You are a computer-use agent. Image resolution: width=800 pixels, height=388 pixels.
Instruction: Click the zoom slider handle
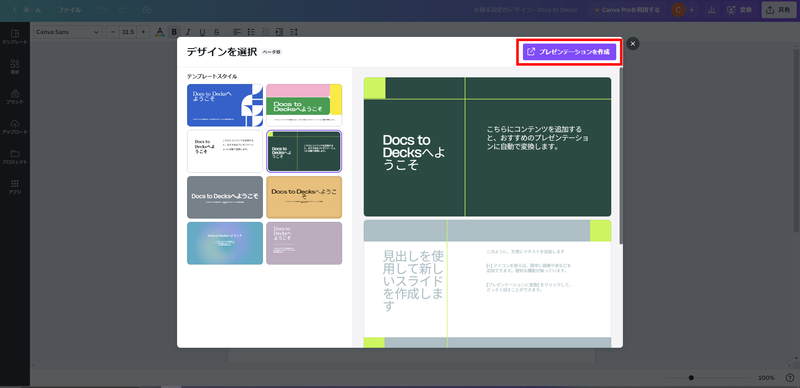click(x=691, y=378)
